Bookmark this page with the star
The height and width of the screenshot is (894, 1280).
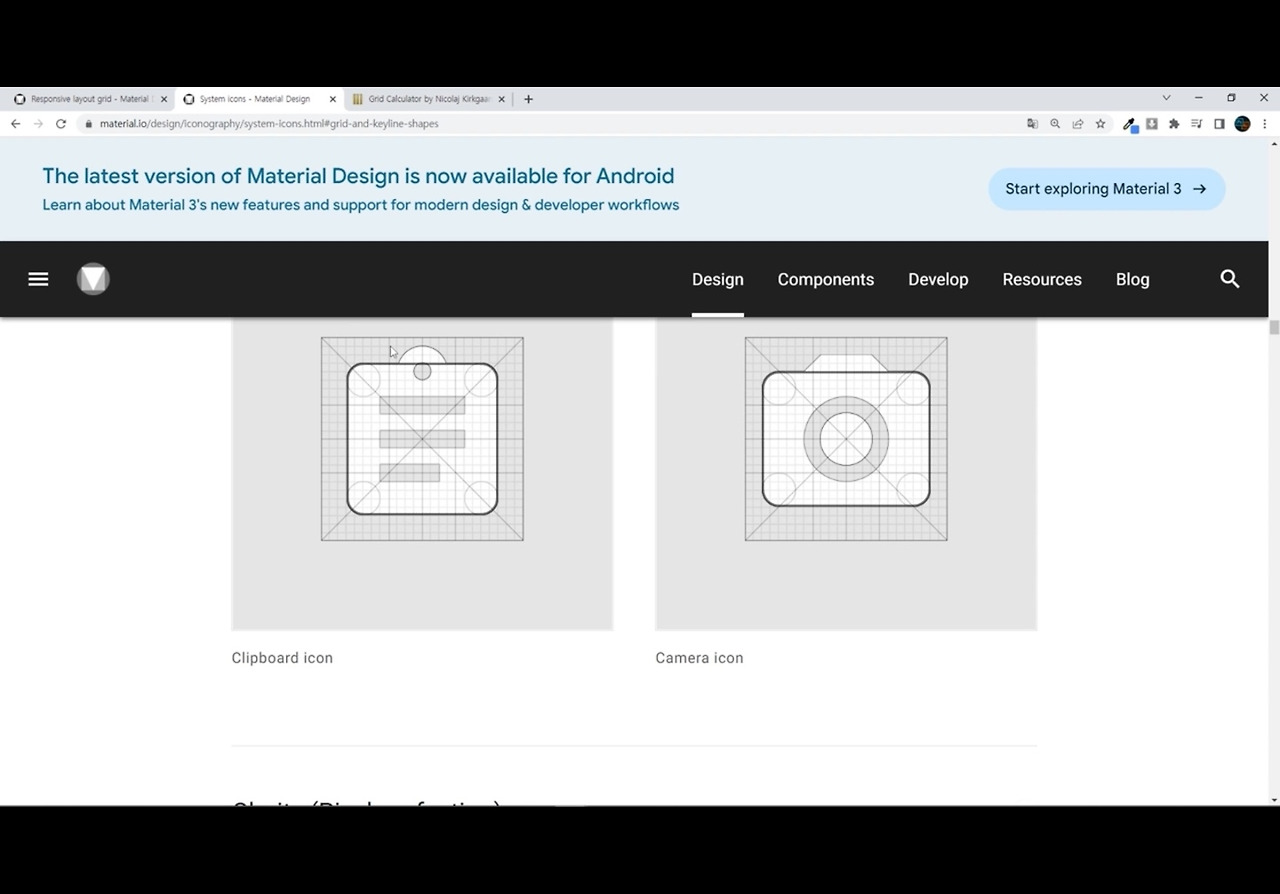coord(1101,124)
